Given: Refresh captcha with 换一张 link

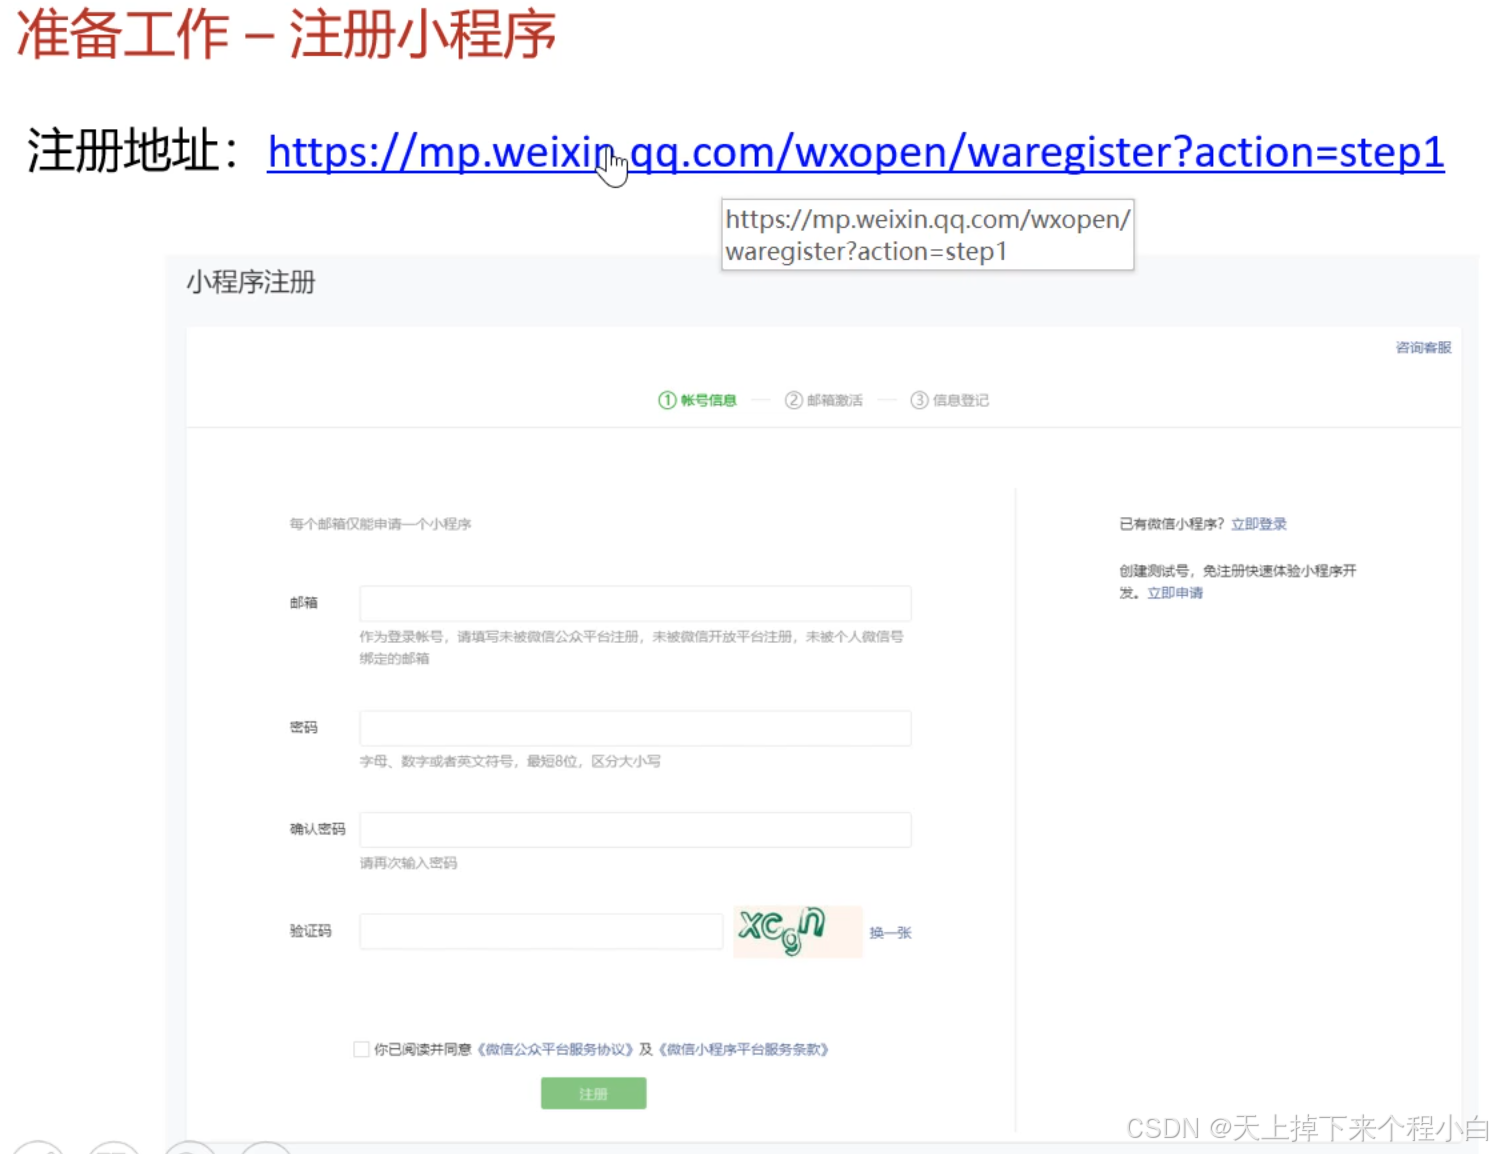Looking at the screenshot, I should coord(890,932).
